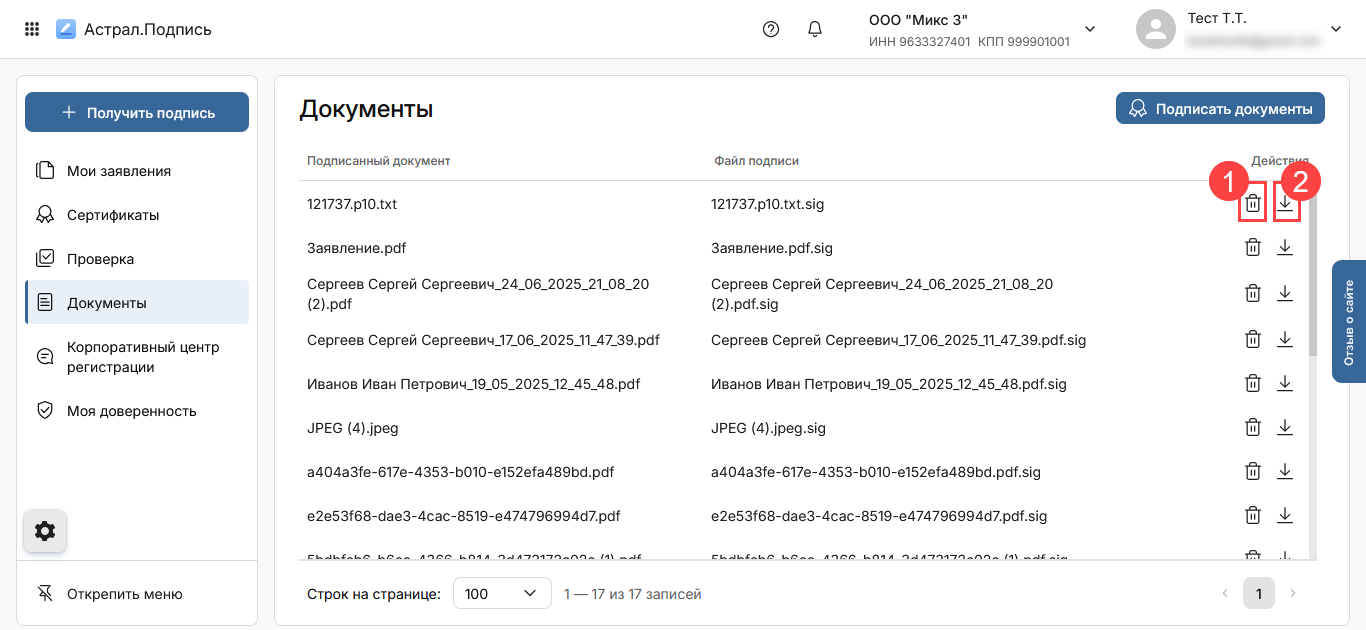1366x630 pixels.
Task: Expand the Тест Т.Т. user profile menu
Action: coord(1335,29)
